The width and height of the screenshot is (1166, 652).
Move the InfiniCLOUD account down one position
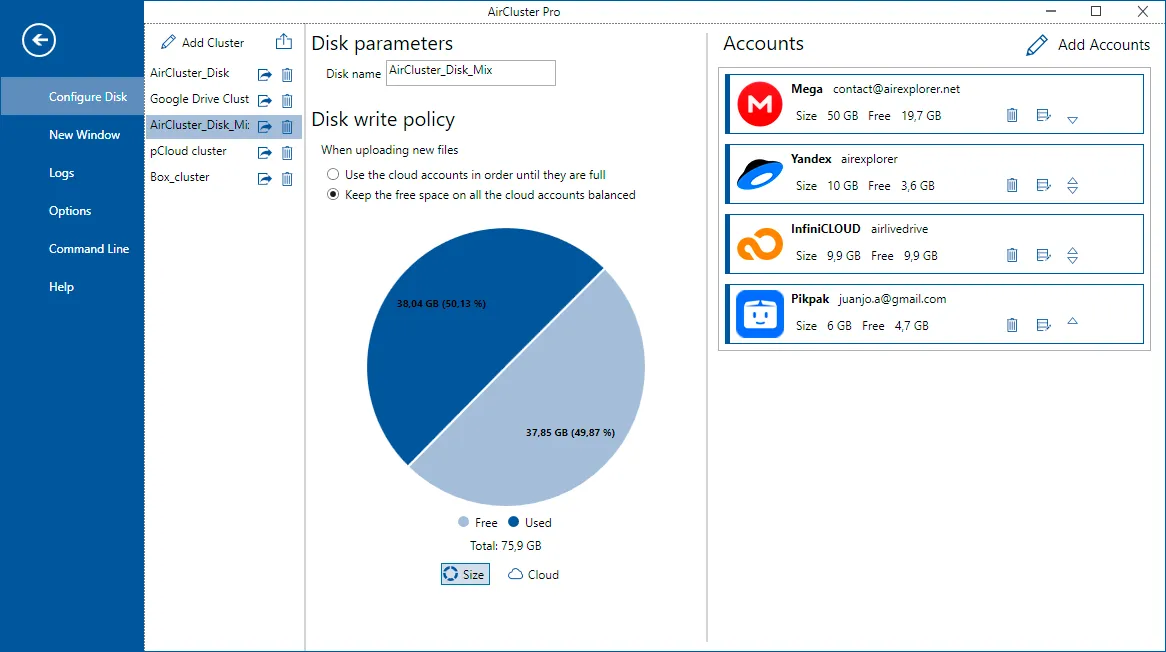[1072, 260]
